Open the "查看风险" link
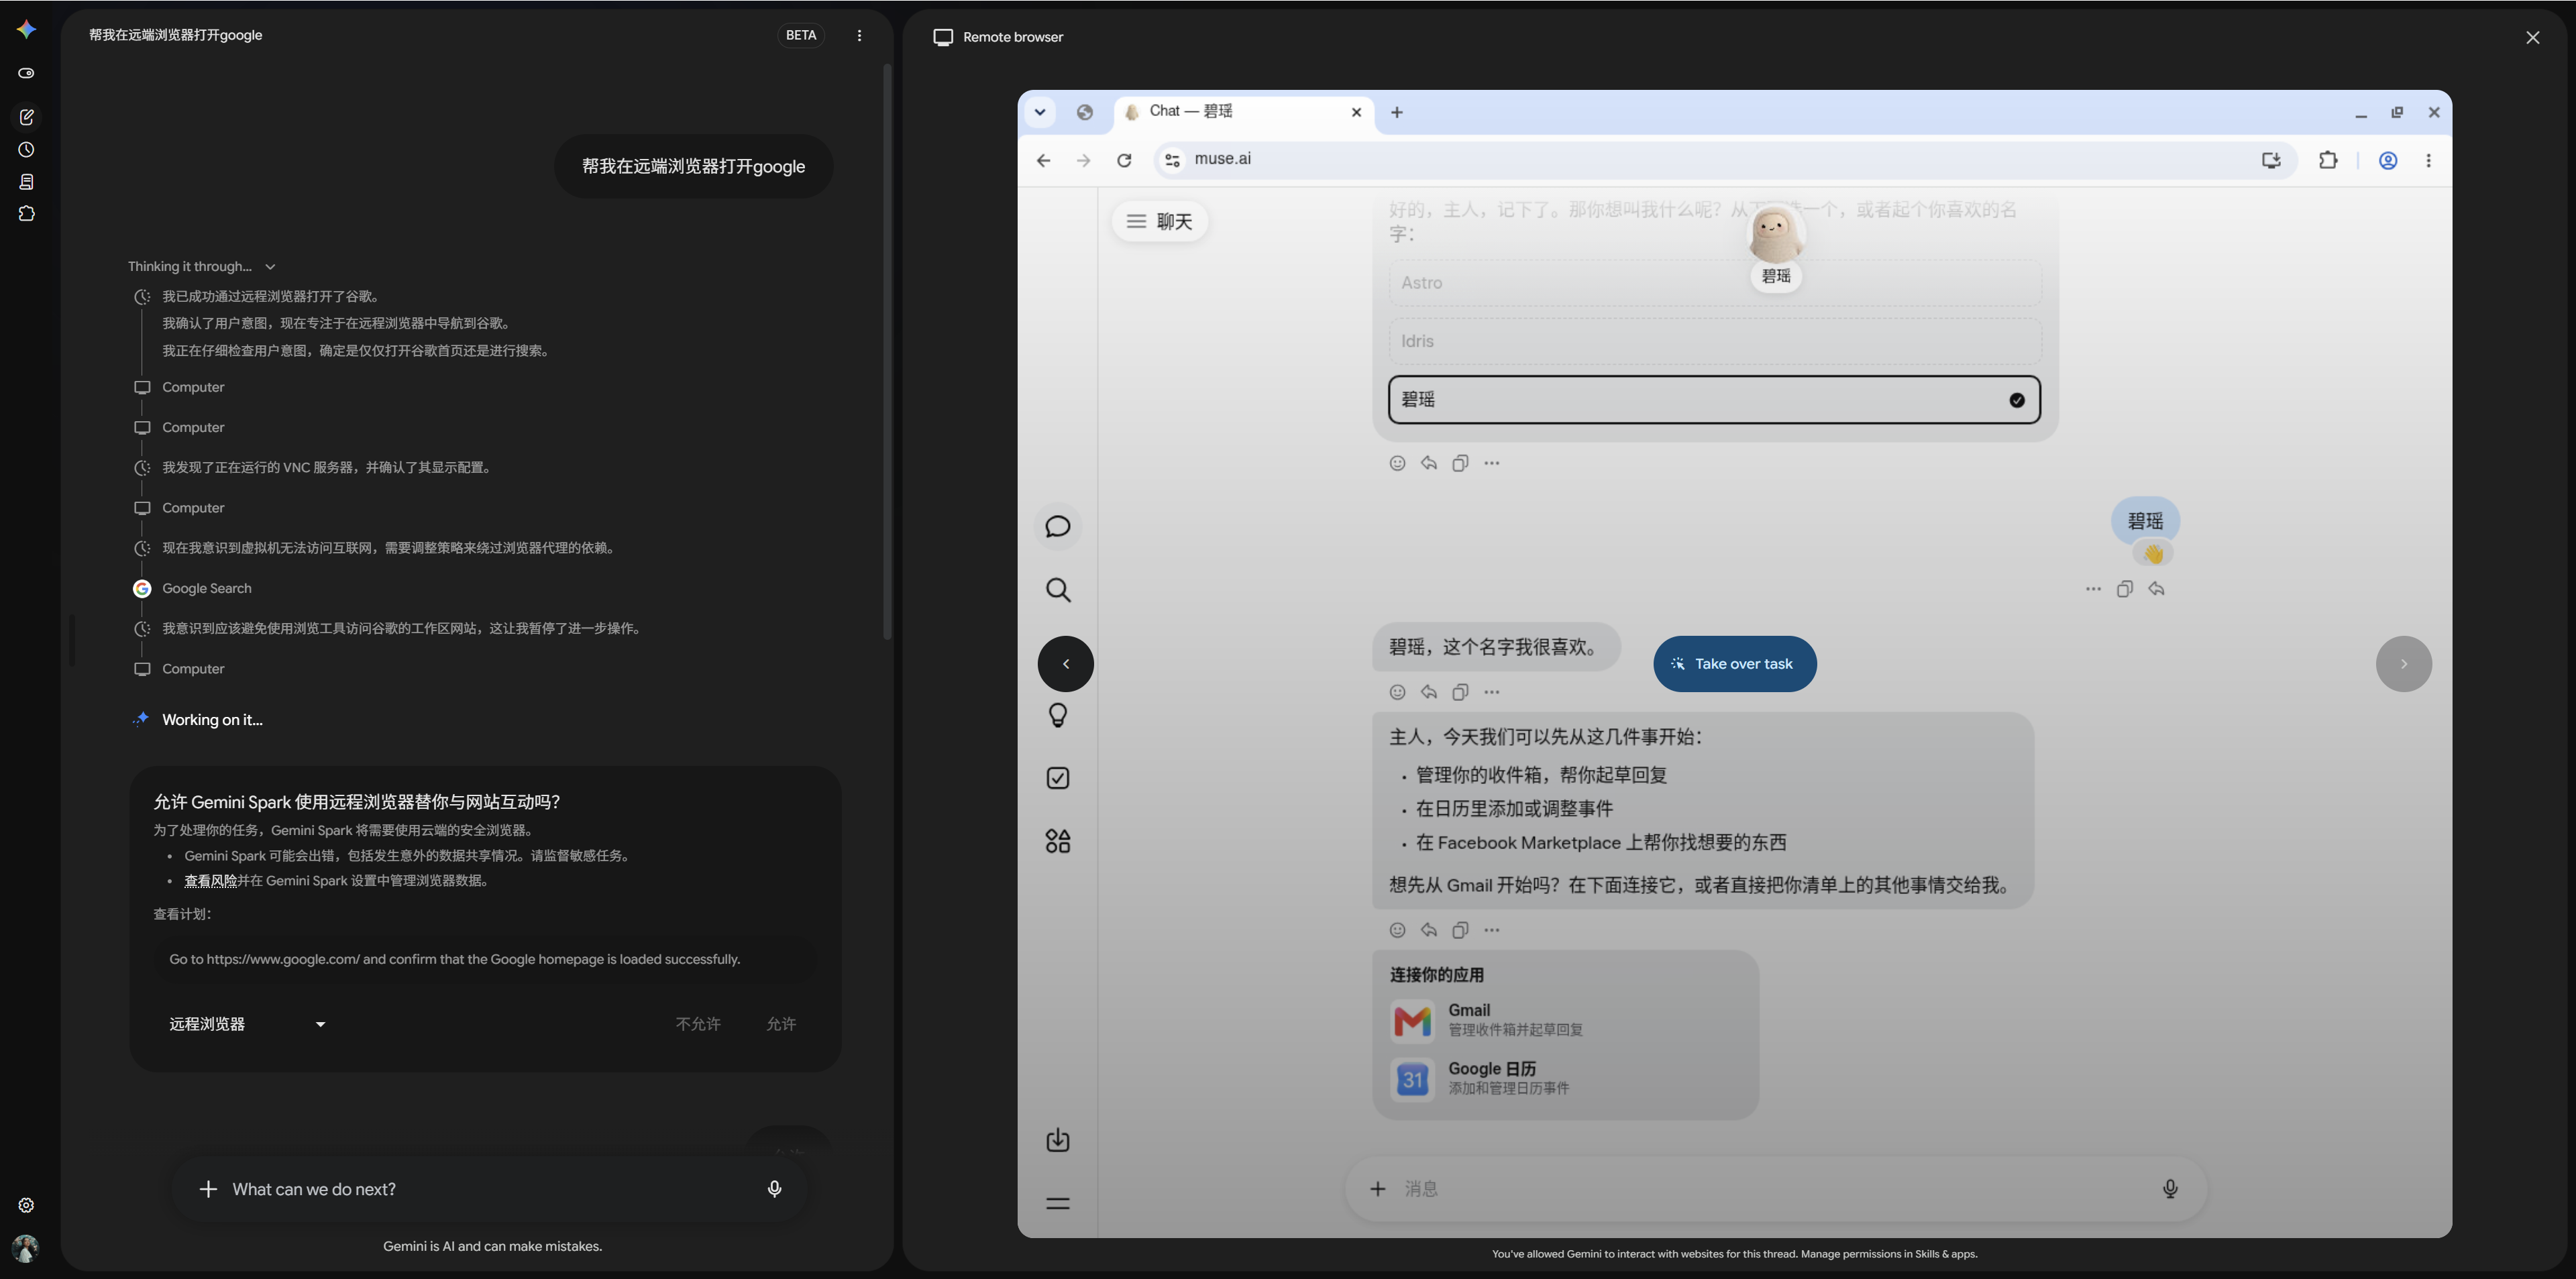This screenshot has height=1279, width=2576. (210, 881)
